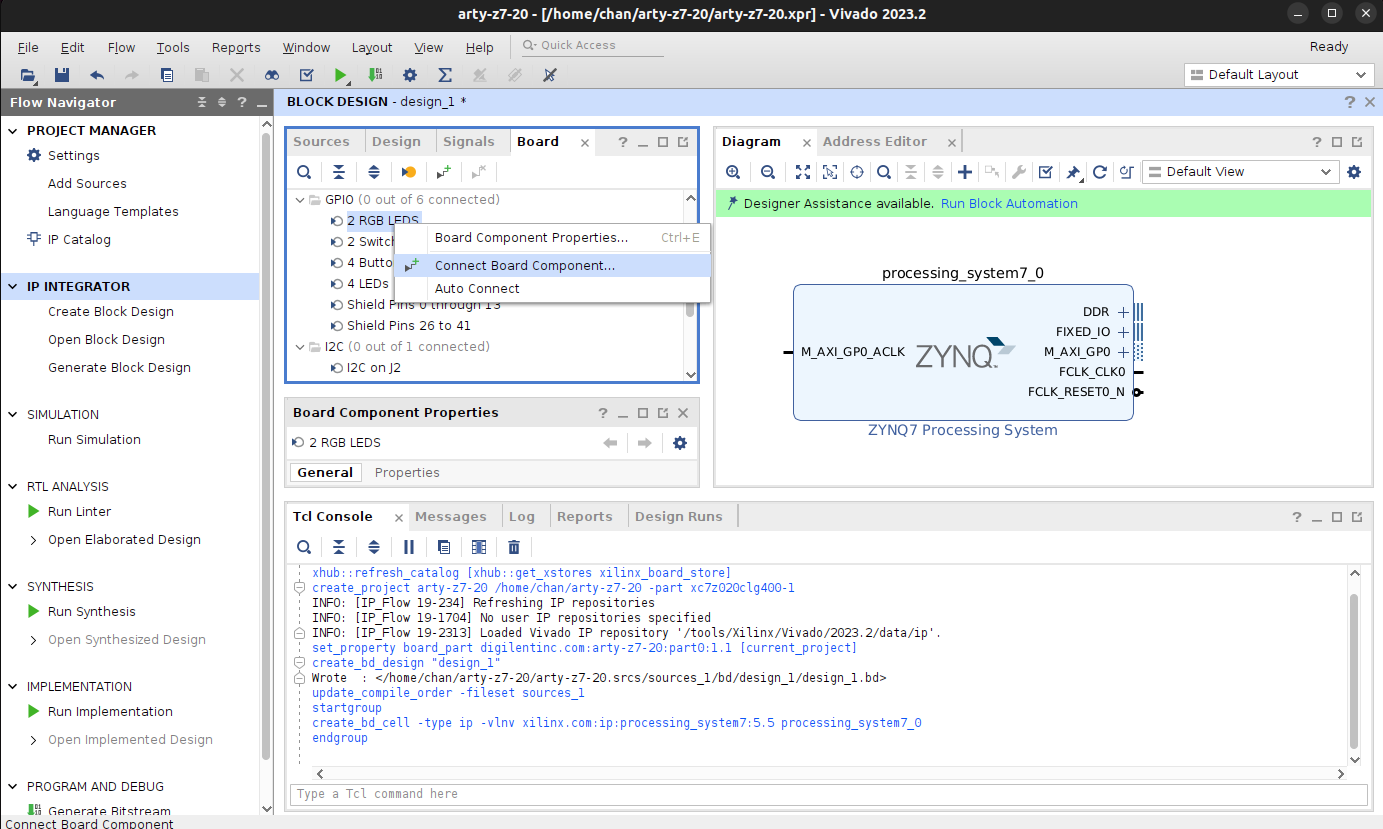Select the Properties tab in Board Component Properties
Screen dimensions: 1383x829
(407, 473)
